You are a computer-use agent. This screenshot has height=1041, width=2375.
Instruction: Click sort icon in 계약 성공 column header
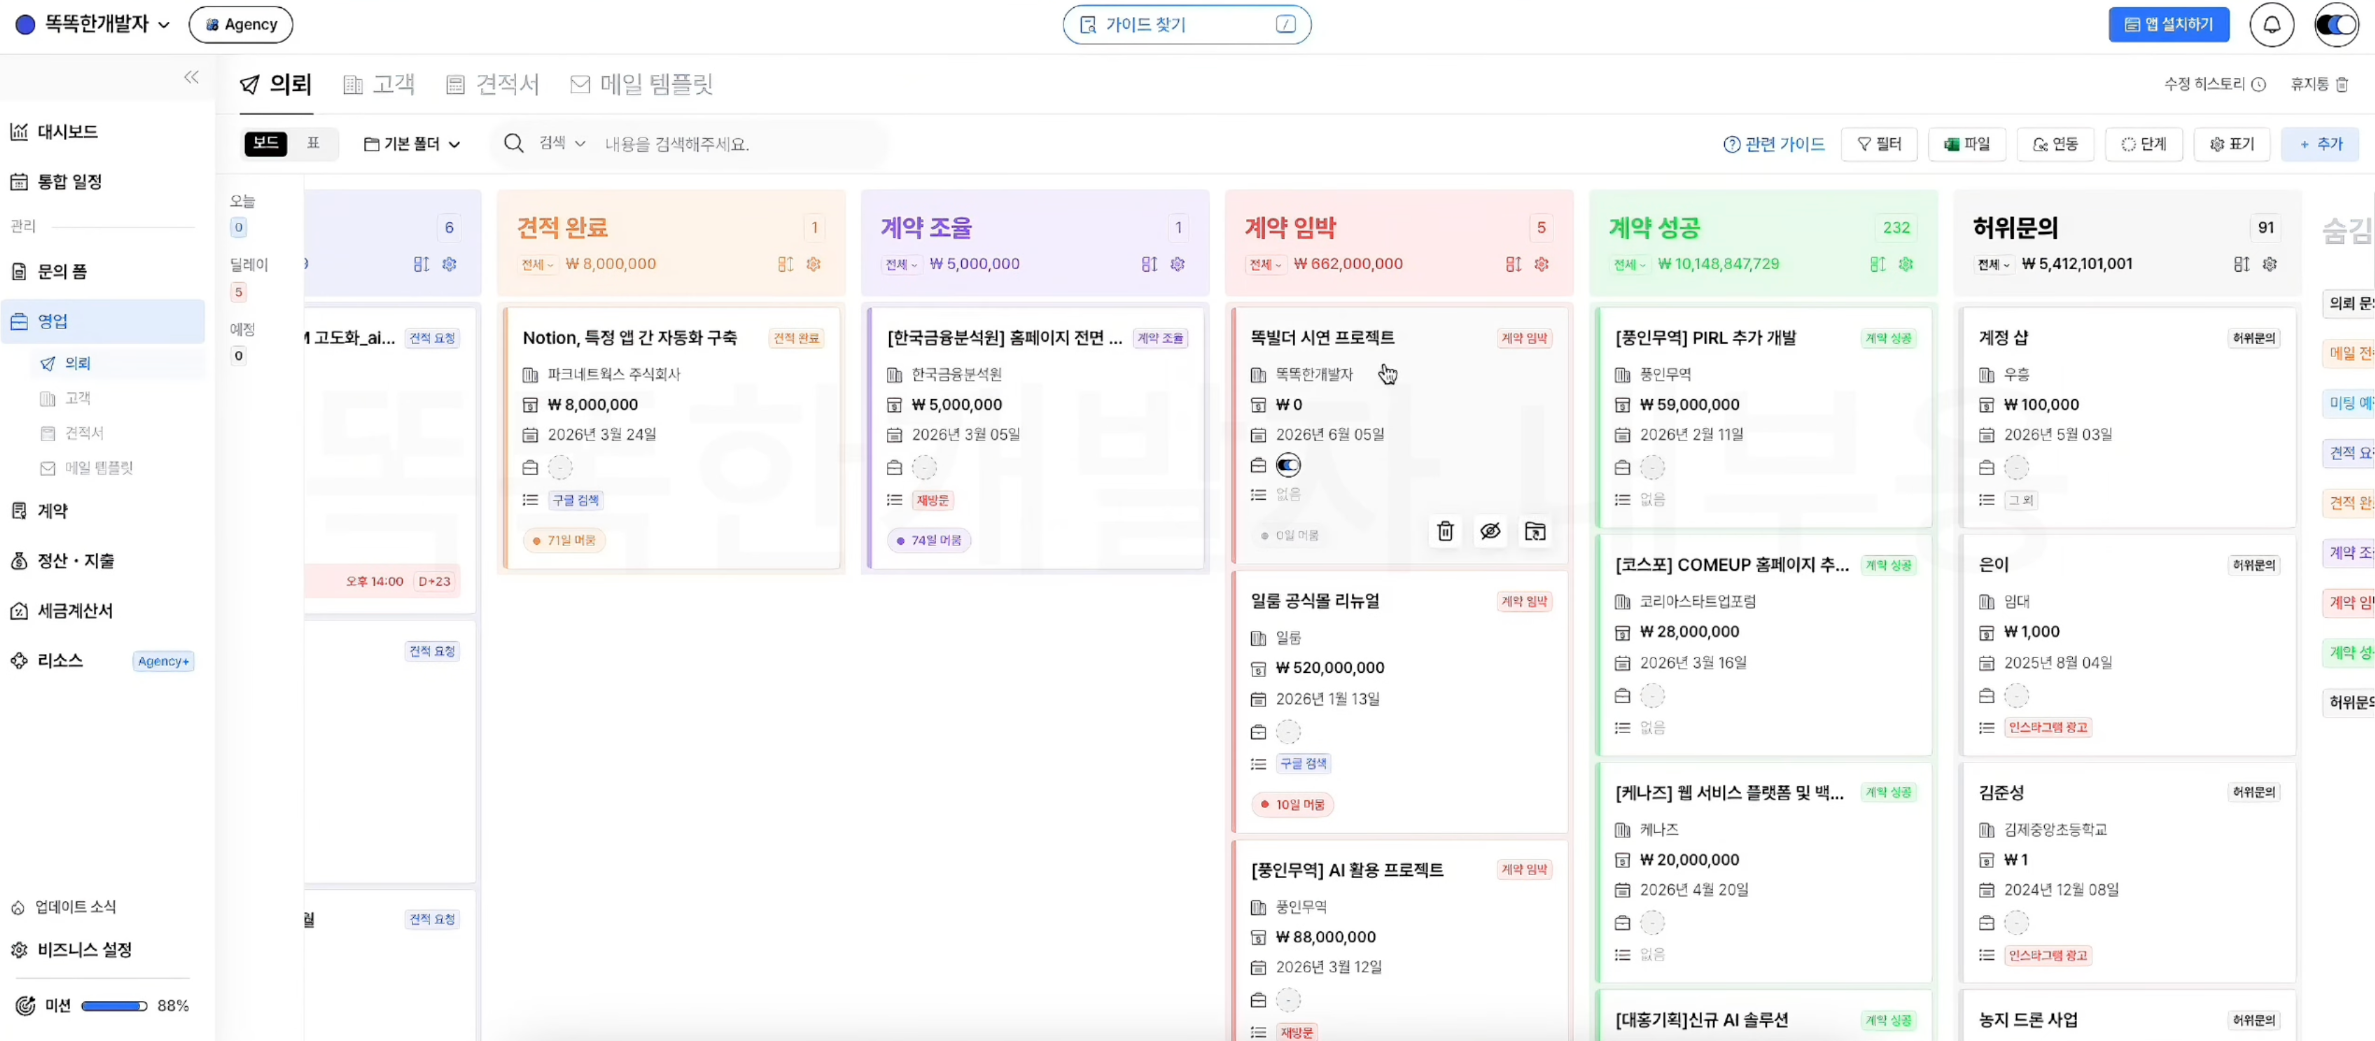pyautogui.click(x=1877, y=264)
